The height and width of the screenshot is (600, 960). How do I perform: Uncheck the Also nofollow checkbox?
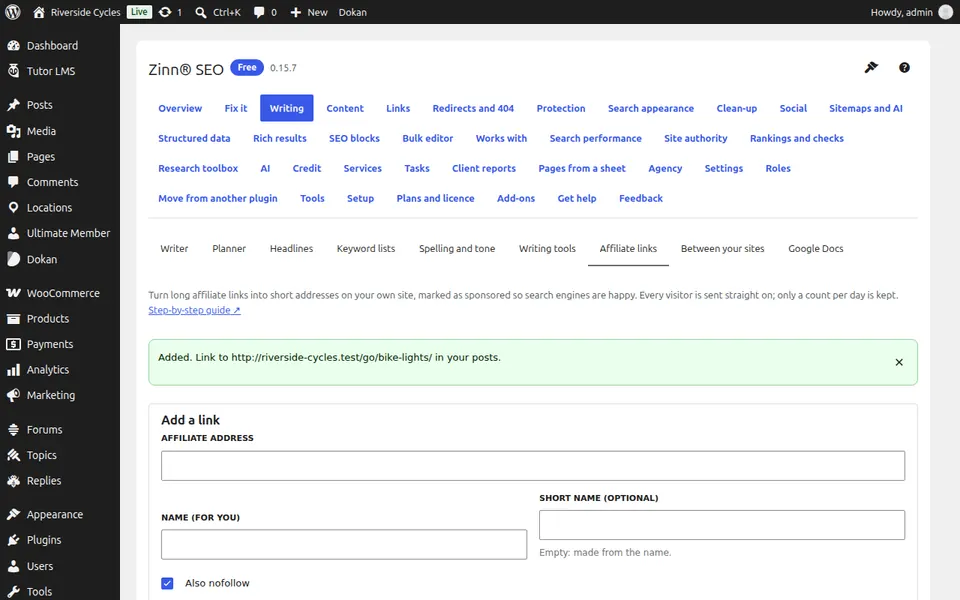click(167, 583)
